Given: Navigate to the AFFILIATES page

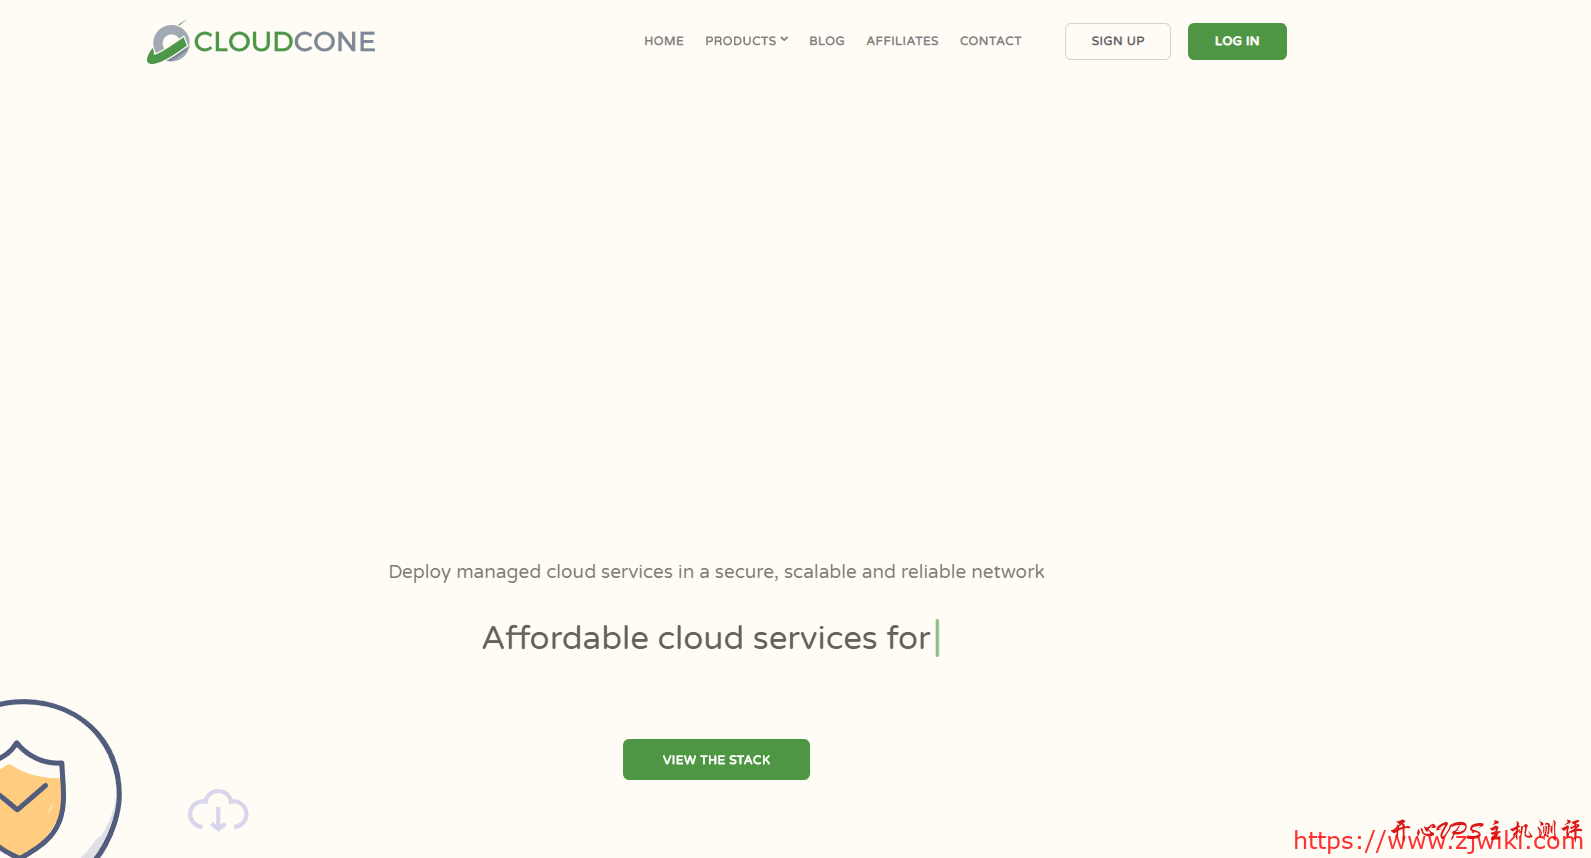Looking at the screenshot, I should 902,41.
